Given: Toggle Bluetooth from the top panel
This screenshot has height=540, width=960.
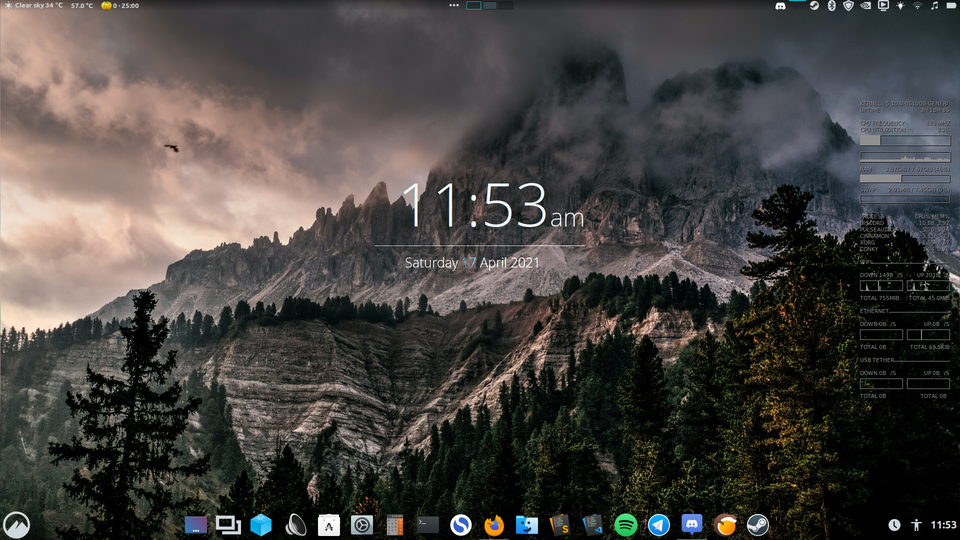Looking at the screenshot, I should point(831,6).
